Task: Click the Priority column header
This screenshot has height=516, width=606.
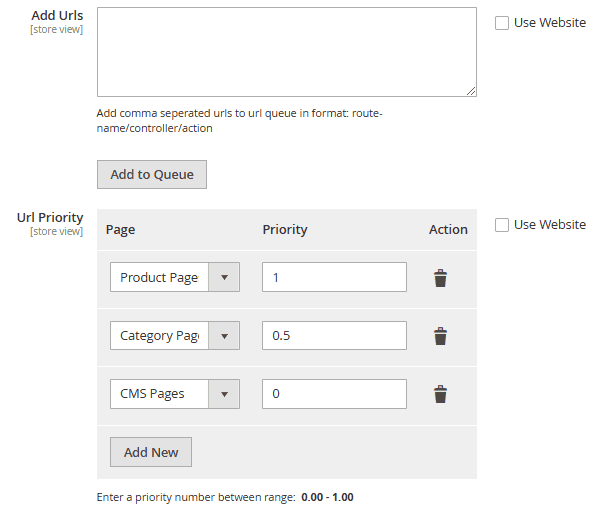Action: (285, 229)
